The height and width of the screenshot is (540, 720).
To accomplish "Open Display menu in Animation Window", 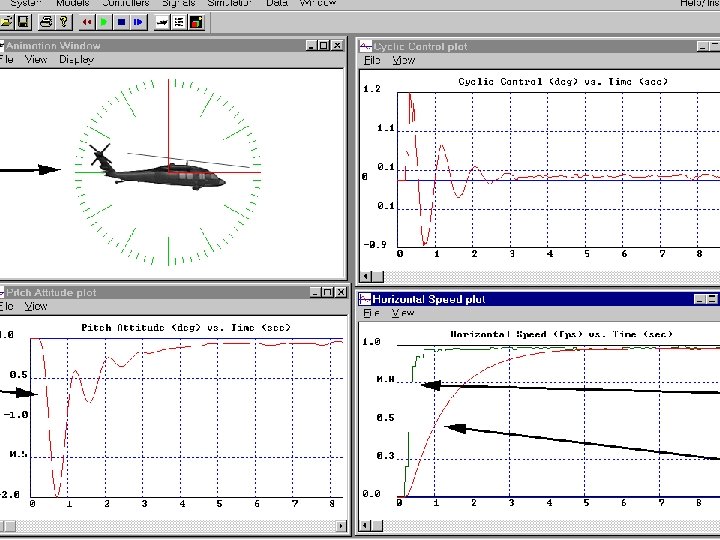I will pyautogui.click(x=76, y=60).
